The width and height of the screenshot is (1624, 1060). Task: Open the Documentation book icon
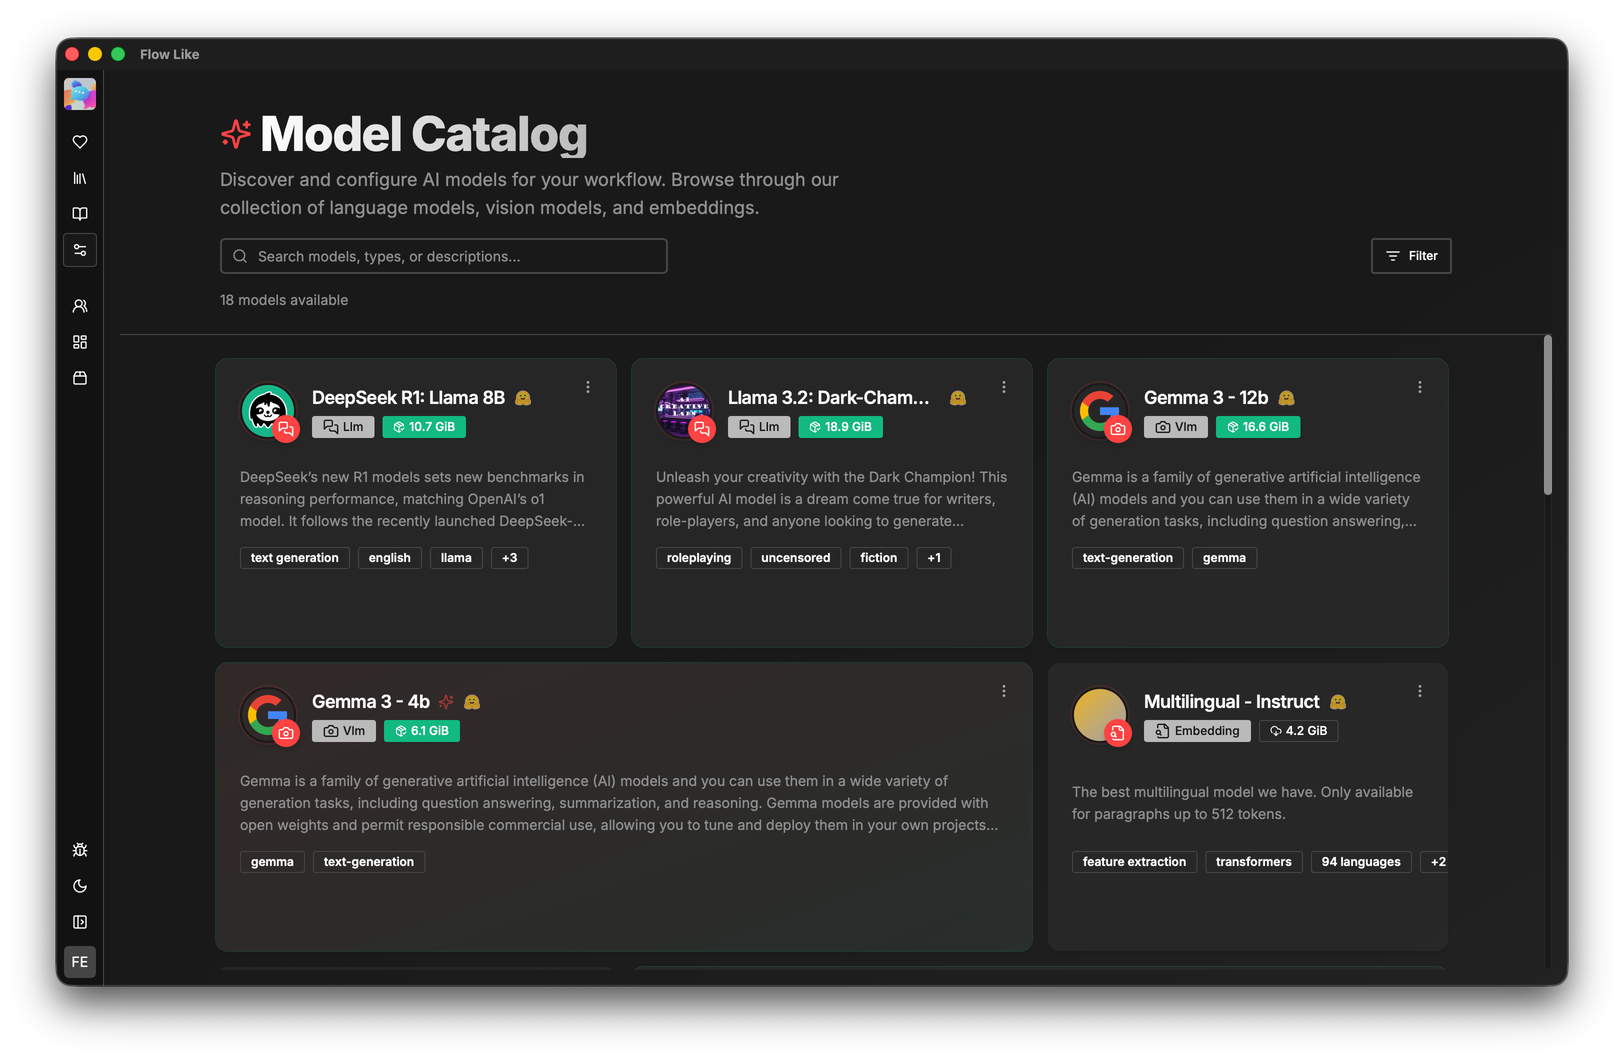point(80,214)
